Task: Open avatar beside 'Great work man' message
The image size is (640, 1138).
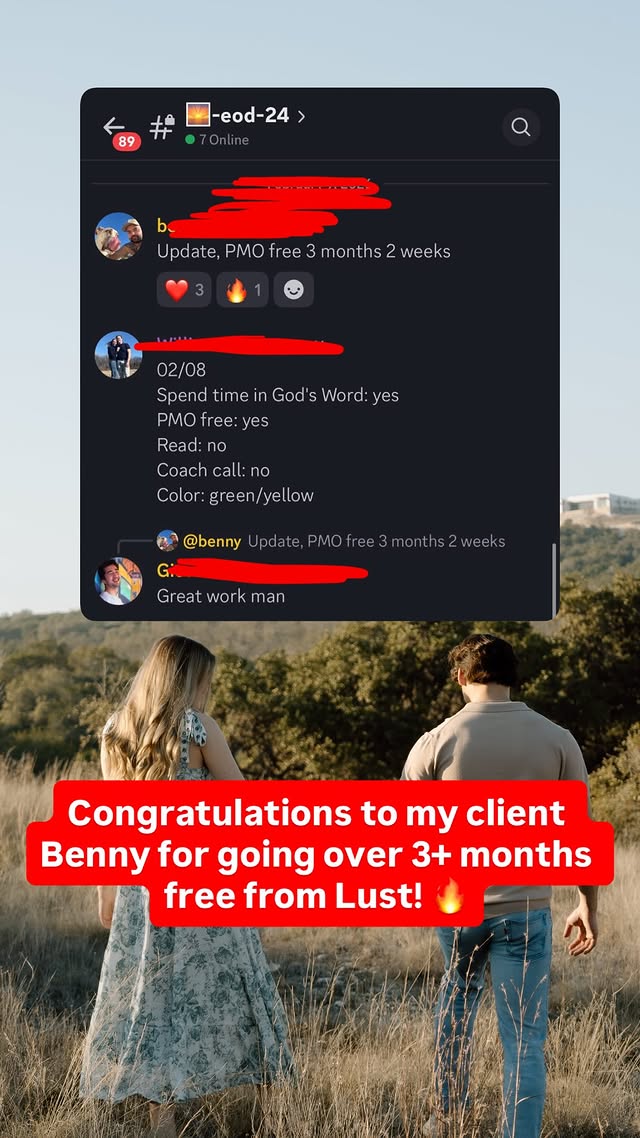Action: tap(118, 581)
